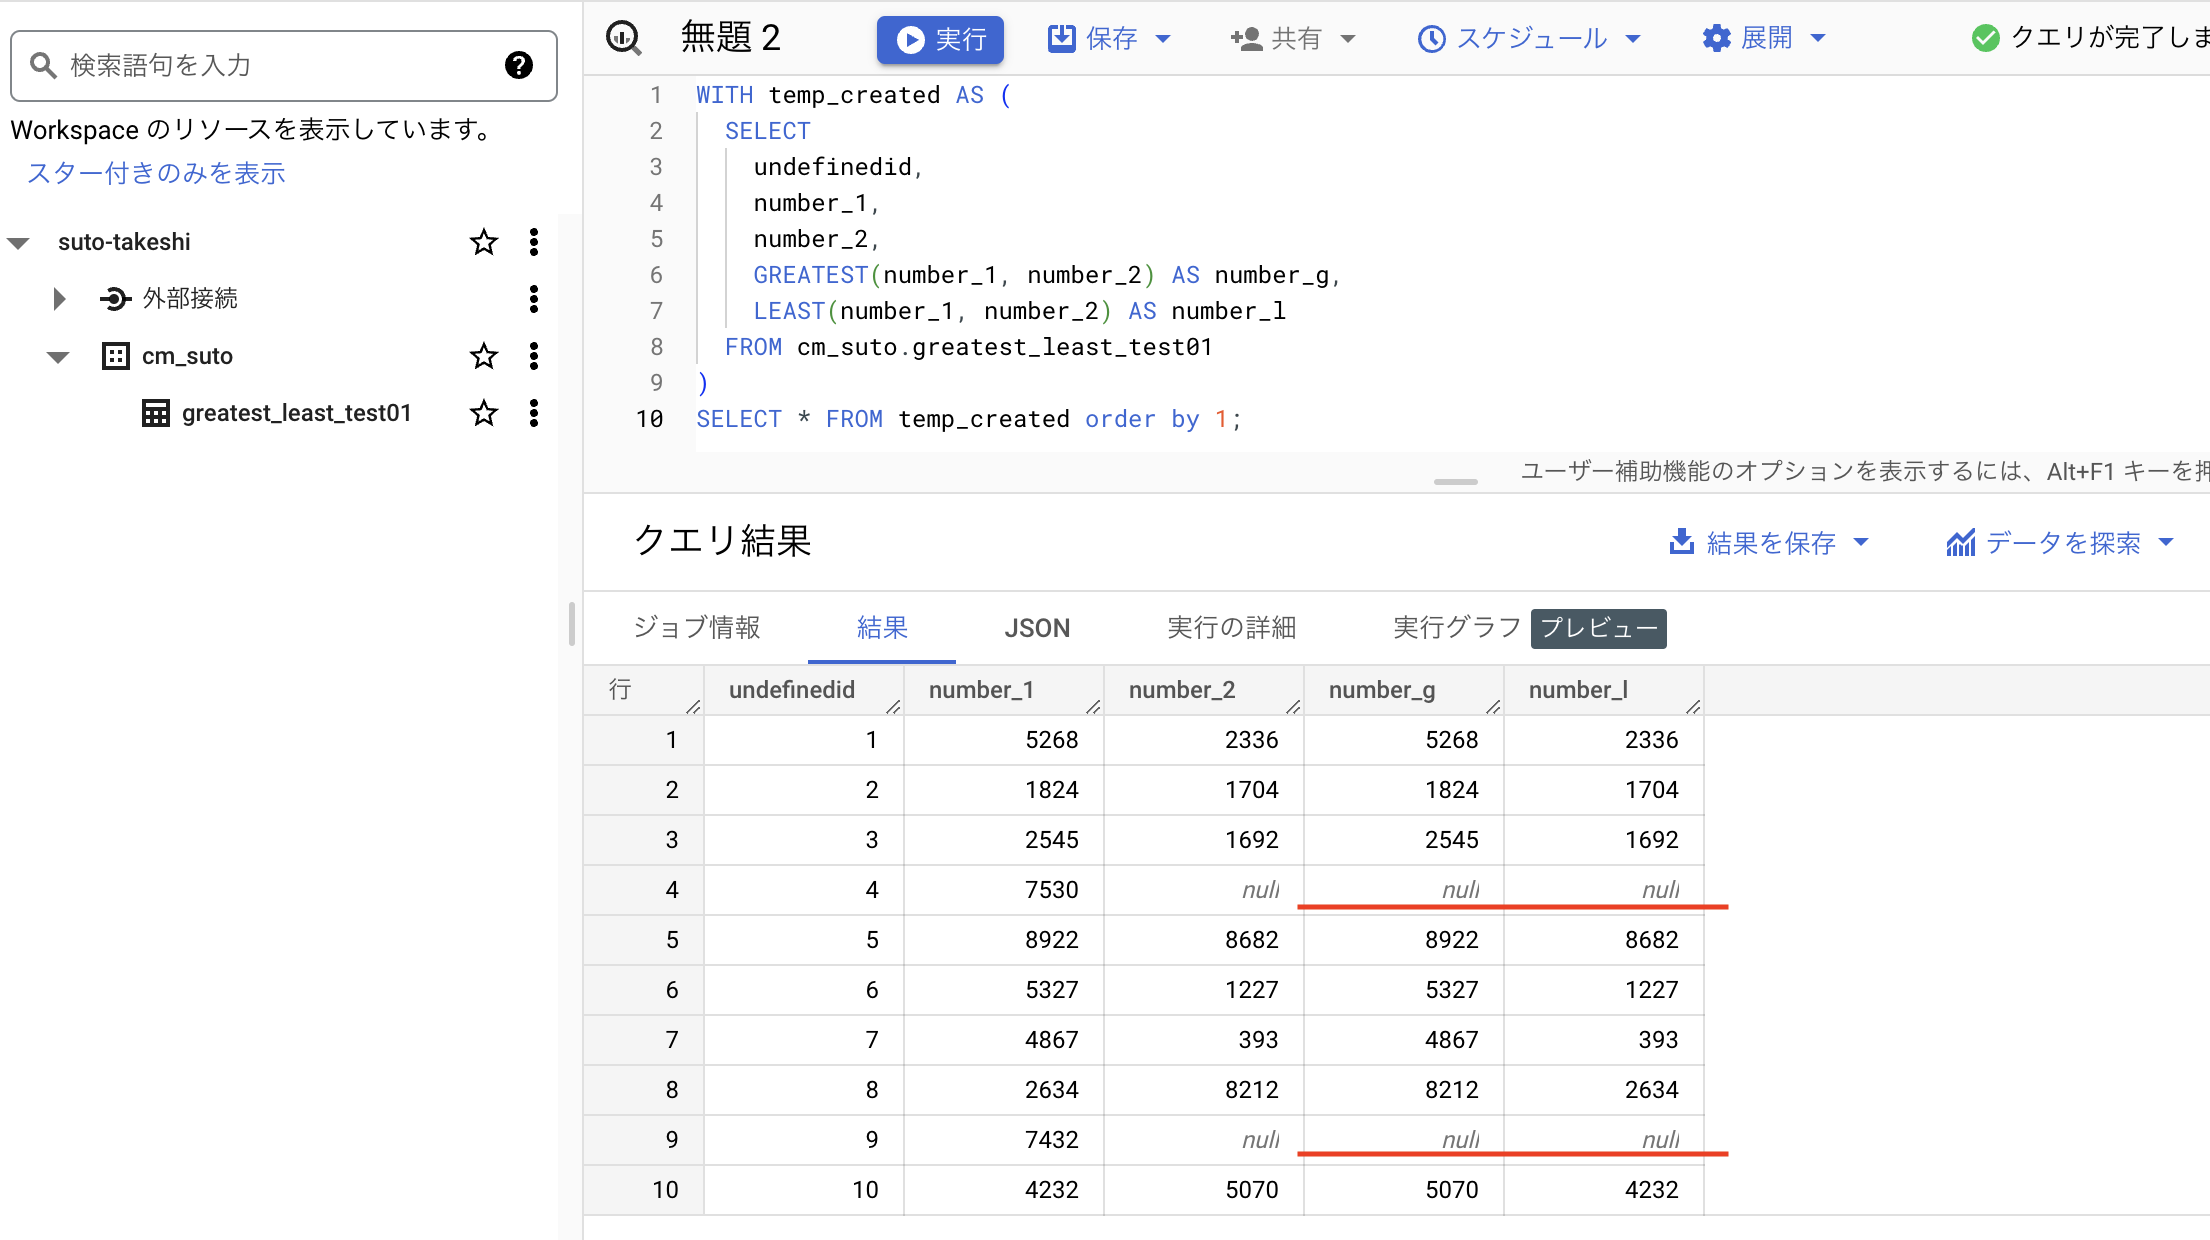This screenshot has height=1240, width=2210.
Task: Select greatest_least_test01 table in tree
Action: pyautogui.click(x=296, y=413)
